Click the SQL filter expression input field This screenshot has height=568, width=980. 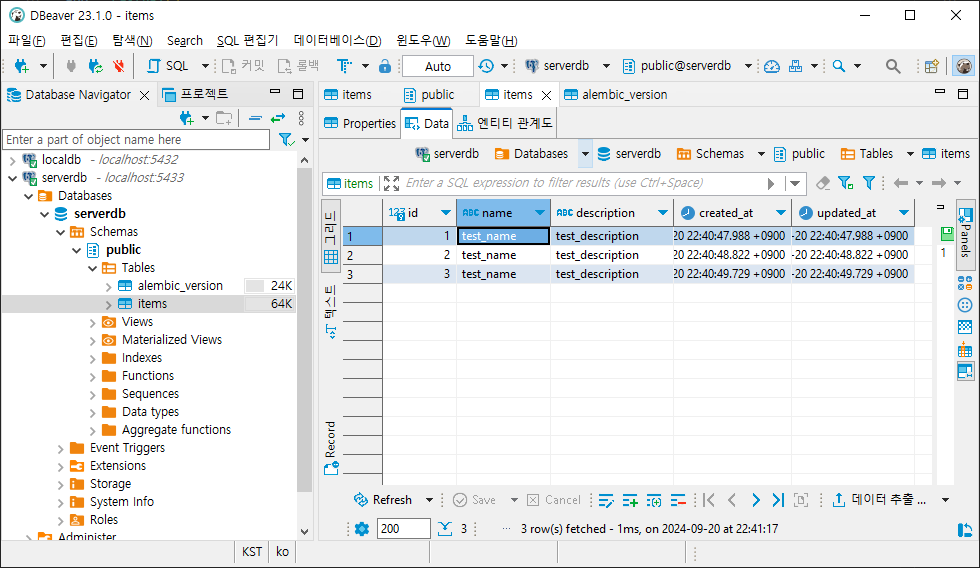tap(581, 183)
